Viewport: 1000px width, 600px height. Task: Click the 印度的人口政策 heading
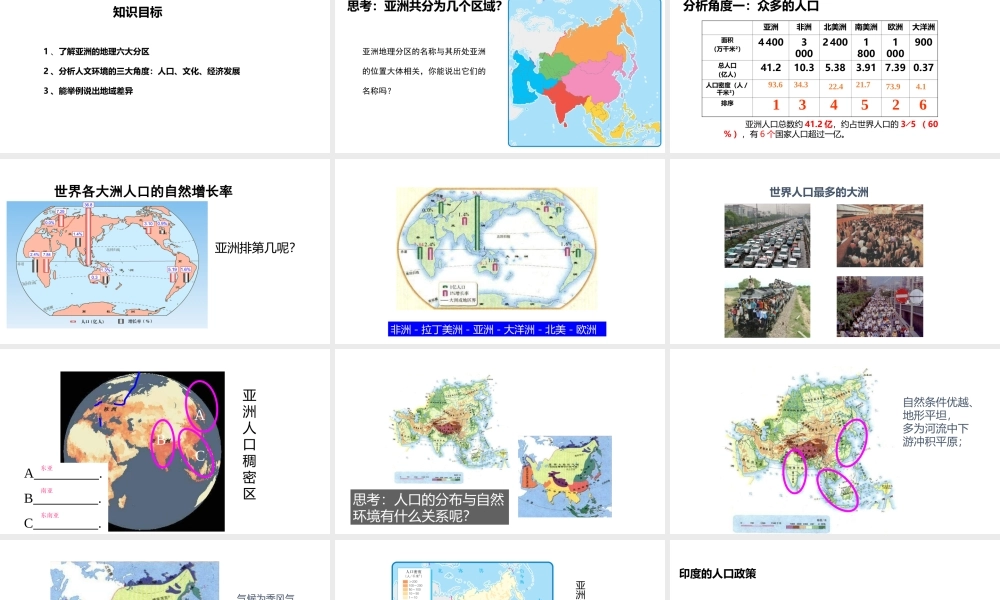[x=717, y=573]
